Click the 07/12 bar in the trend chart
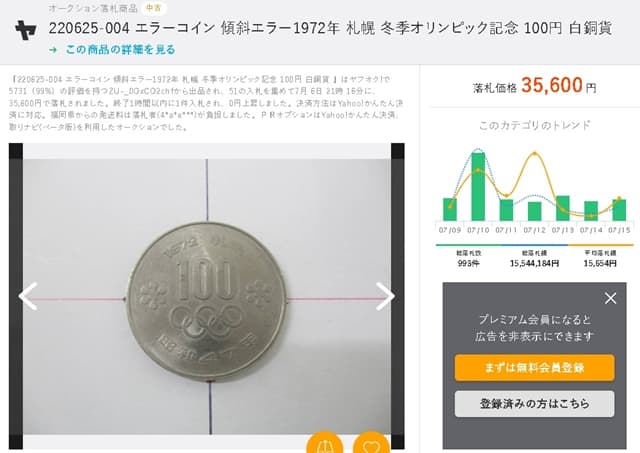Screen dimensions: 640x453 click(x=534, y=210)
